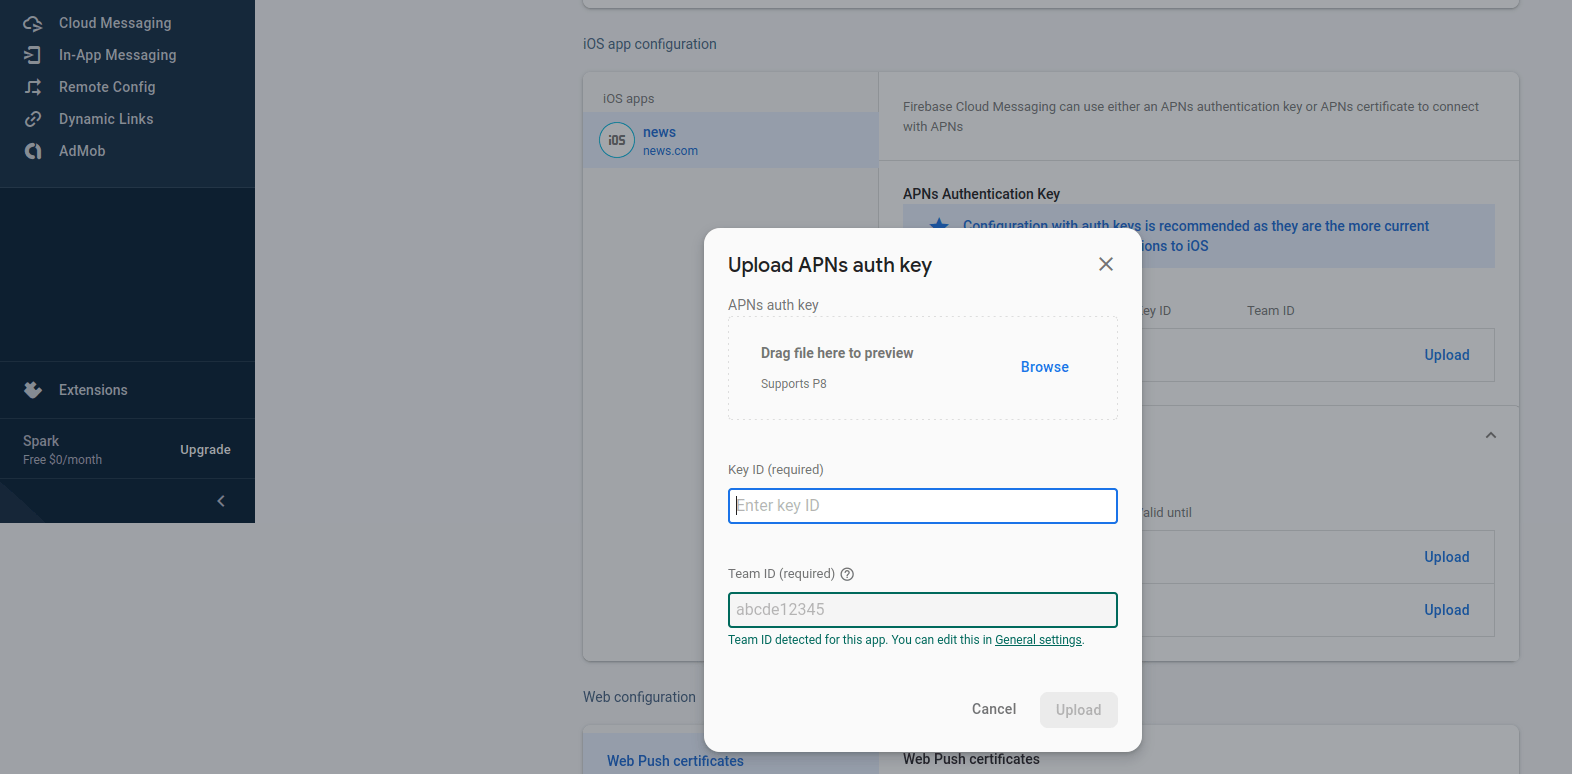Click Upgrade next to Spark plan
This screenshot has width=1572, height=774.
coord(205,450)
